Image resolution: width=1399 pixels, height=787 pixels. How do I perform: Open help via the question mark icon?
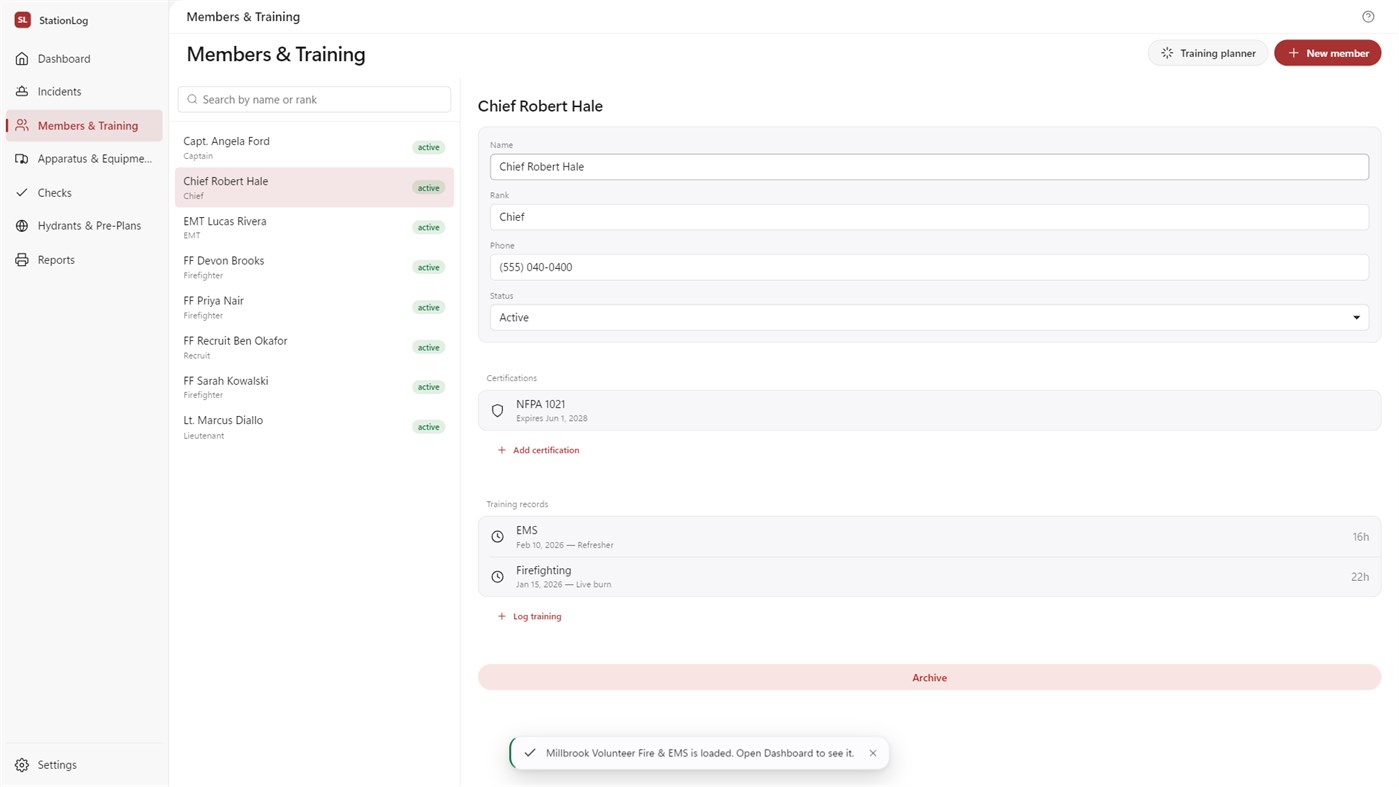pyautogui.click(x=1368, y=17)
